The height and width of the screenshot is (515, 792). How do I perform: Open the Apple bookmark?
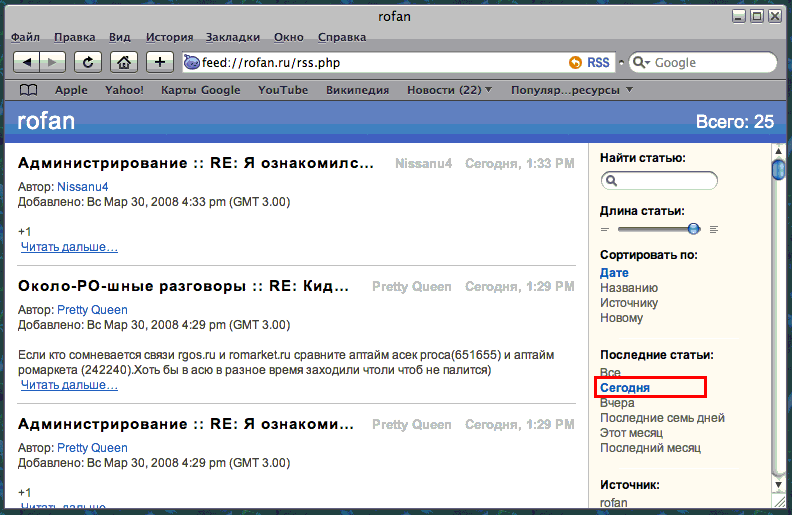(x=71, y=90)
